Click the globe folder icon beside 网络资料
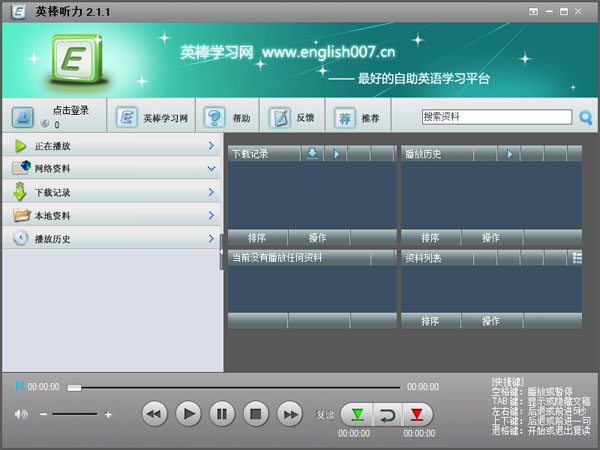This screenshot has height=450, width=600. (21, 168)
